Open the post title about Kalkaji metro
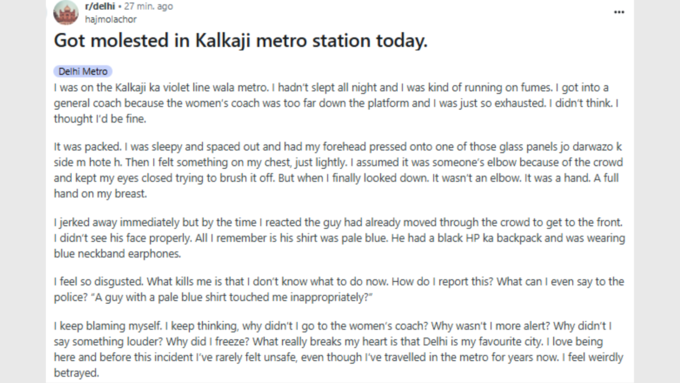 pos(241,40)
